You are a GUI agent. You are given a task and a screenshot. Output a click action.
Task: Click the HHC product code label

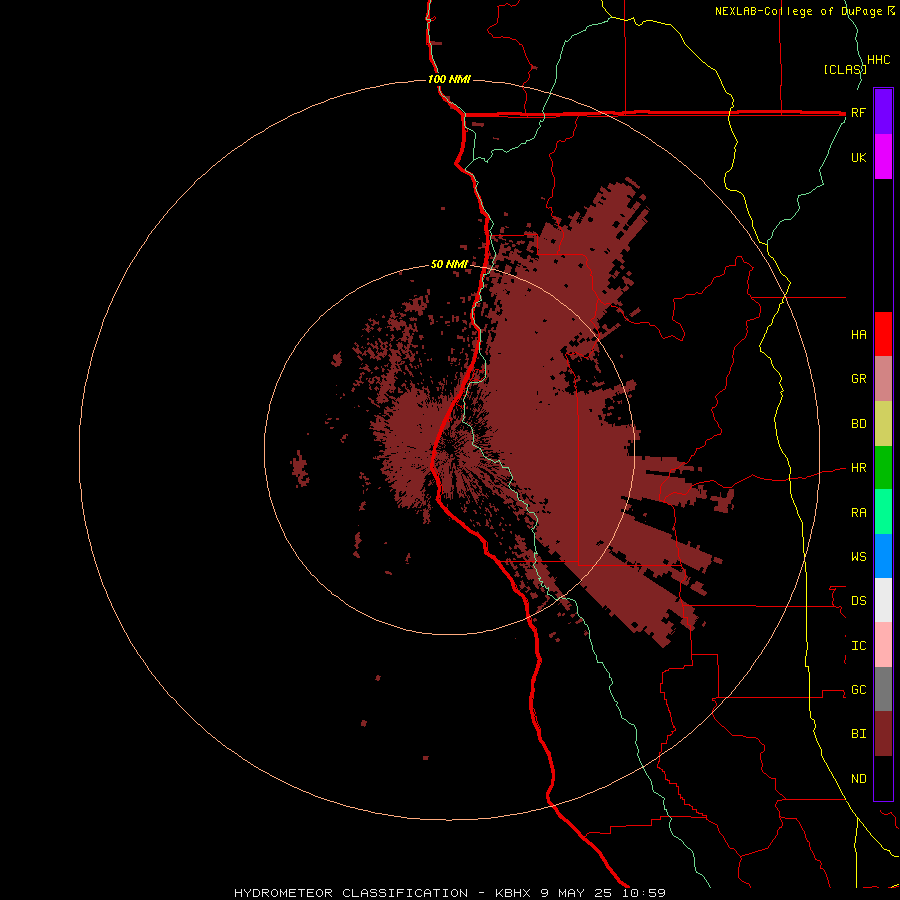(x=878, y=60)
